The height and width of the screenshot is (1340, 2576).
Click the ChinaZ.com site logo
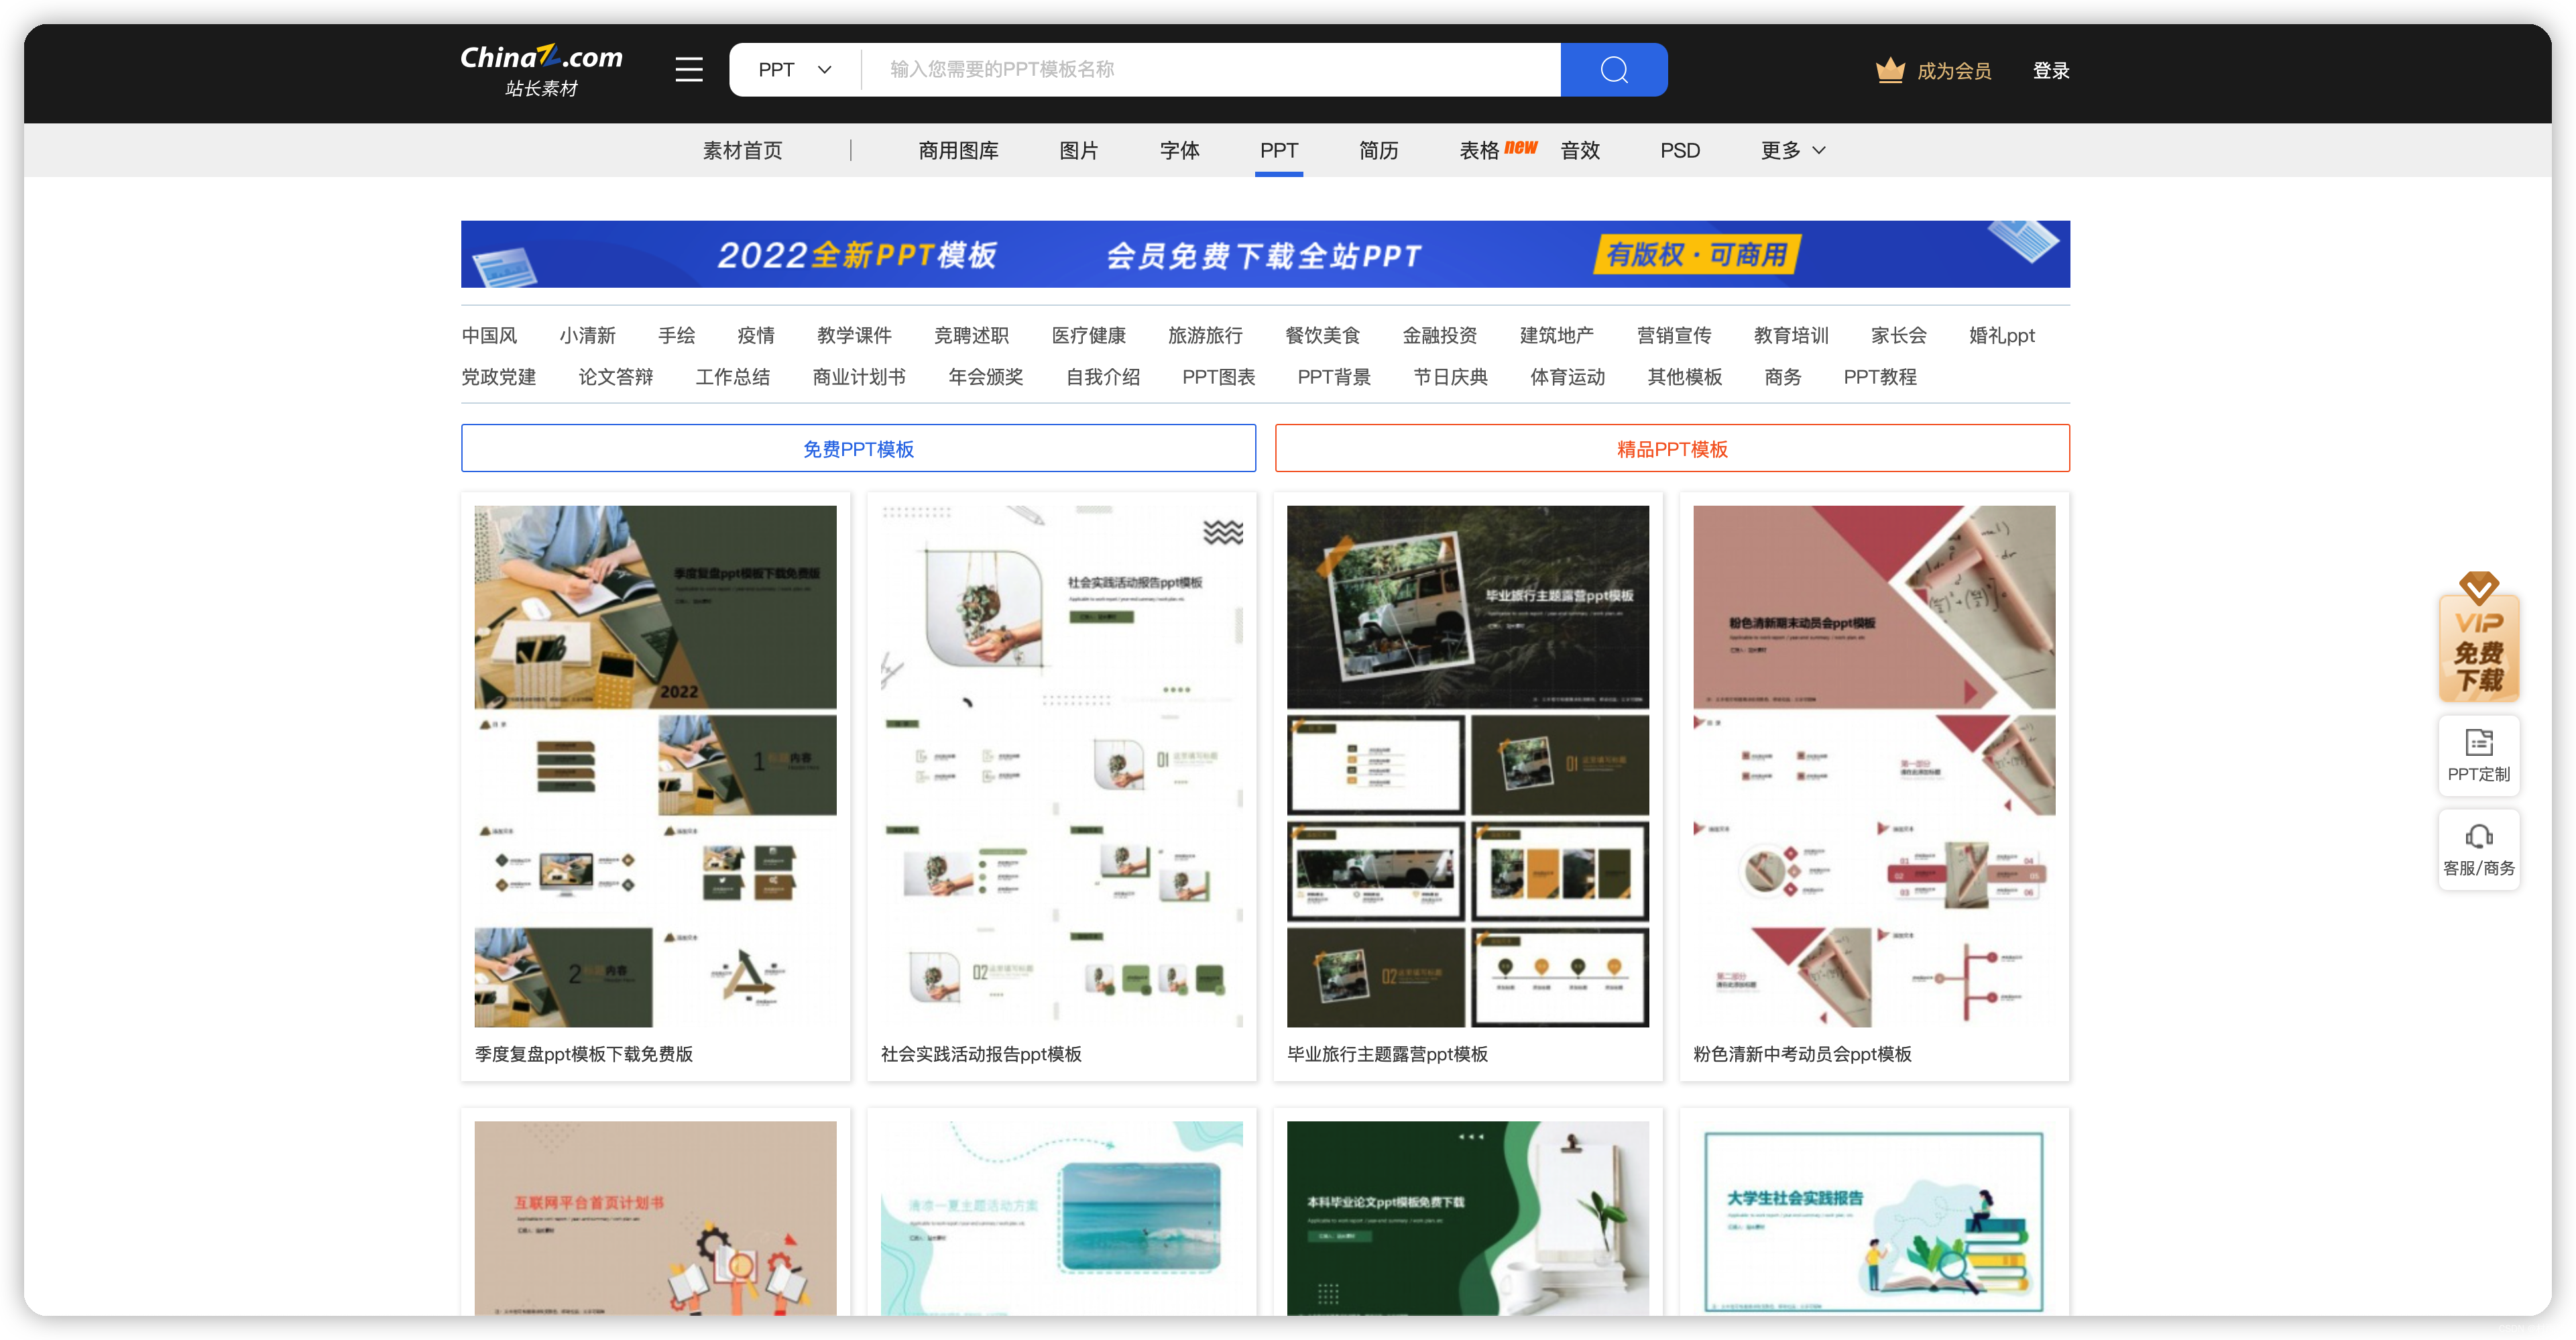541,69
